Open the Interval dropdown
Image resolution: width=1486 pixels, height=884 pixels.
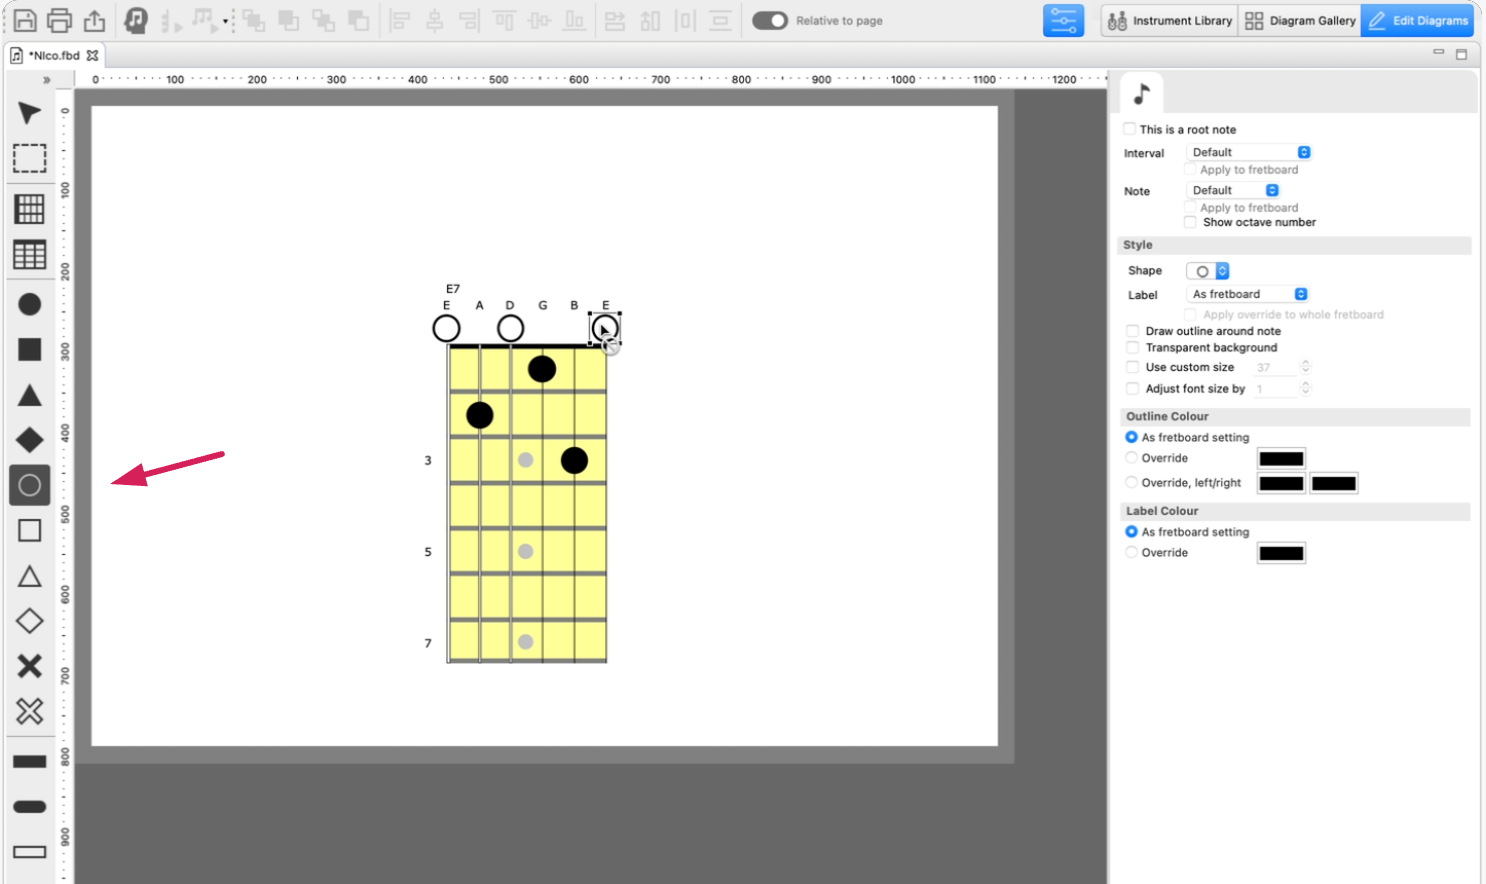point(1249,152)
